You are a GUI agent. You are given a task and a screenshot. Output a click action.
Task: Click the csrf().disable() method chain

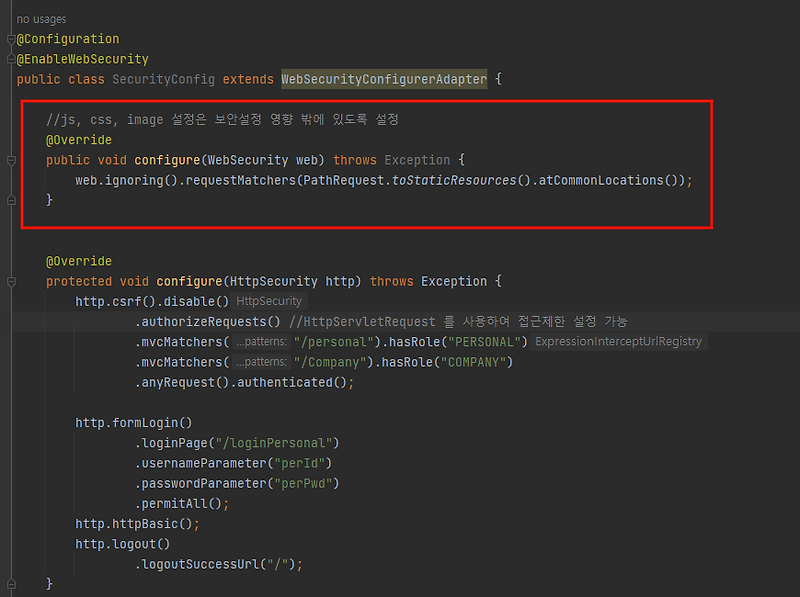click(x=160, y=301)
